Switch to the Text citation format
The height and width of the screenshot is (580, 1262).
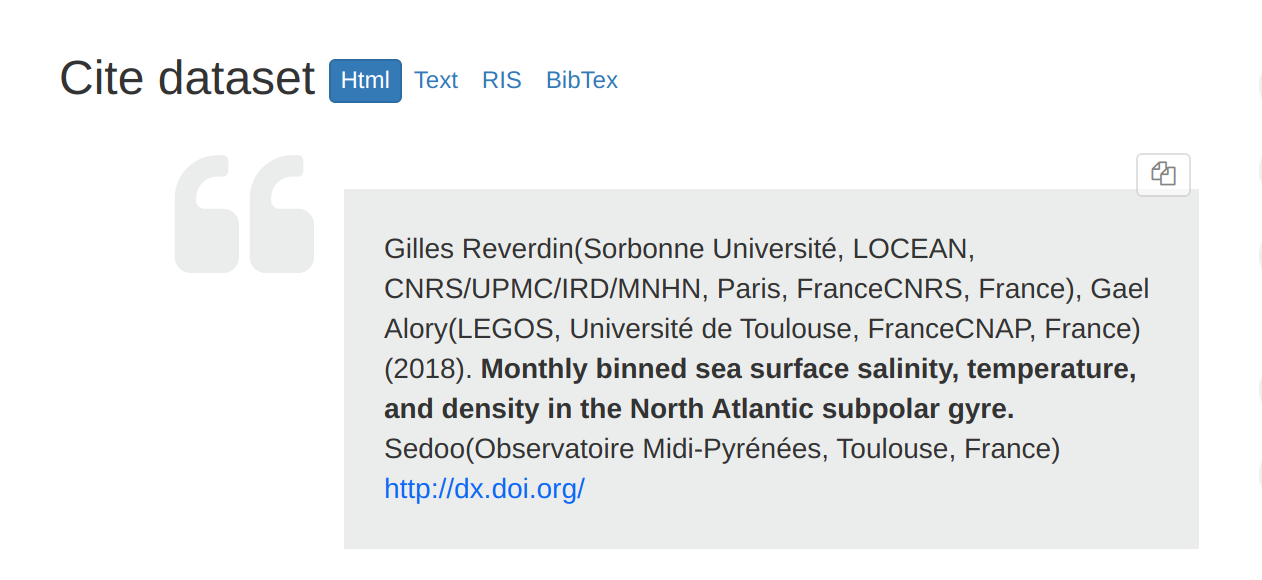436,80
